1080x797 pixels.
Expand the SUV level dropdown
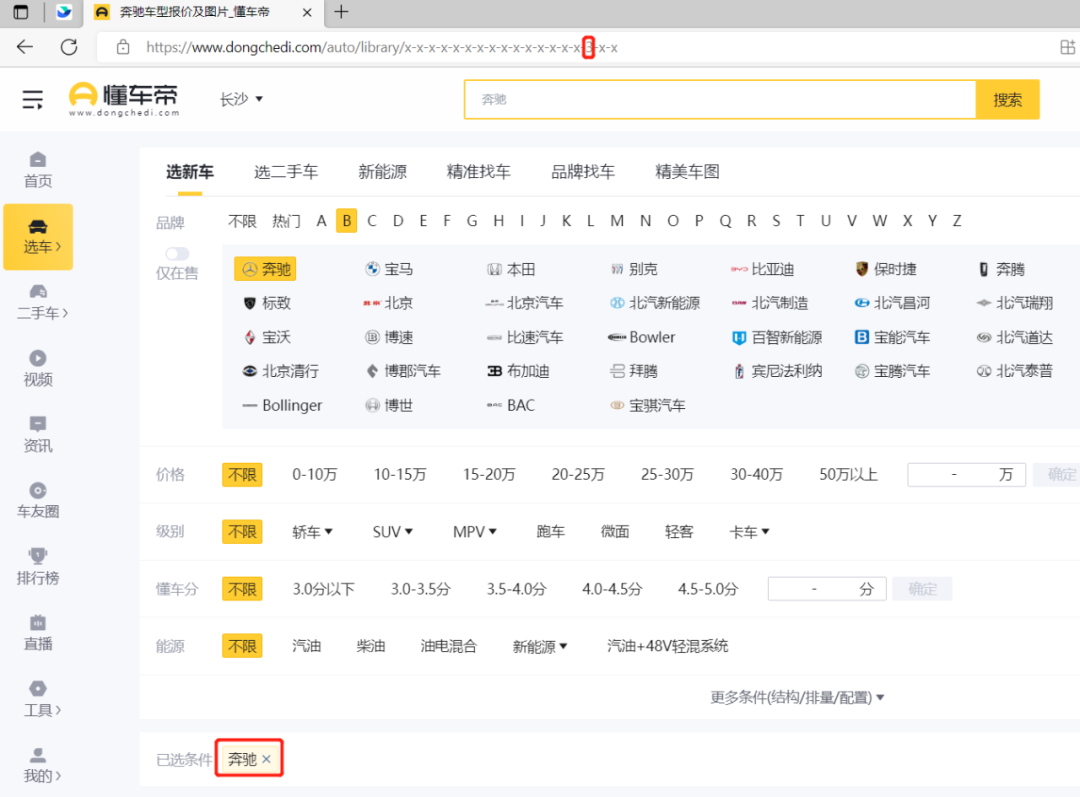click(x=393, y=532)
